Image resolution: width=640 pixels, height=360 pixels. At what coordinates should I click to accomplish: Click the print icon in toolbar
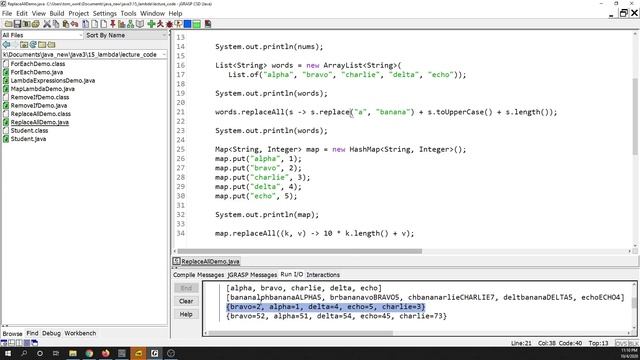click(x=36, y=24)
